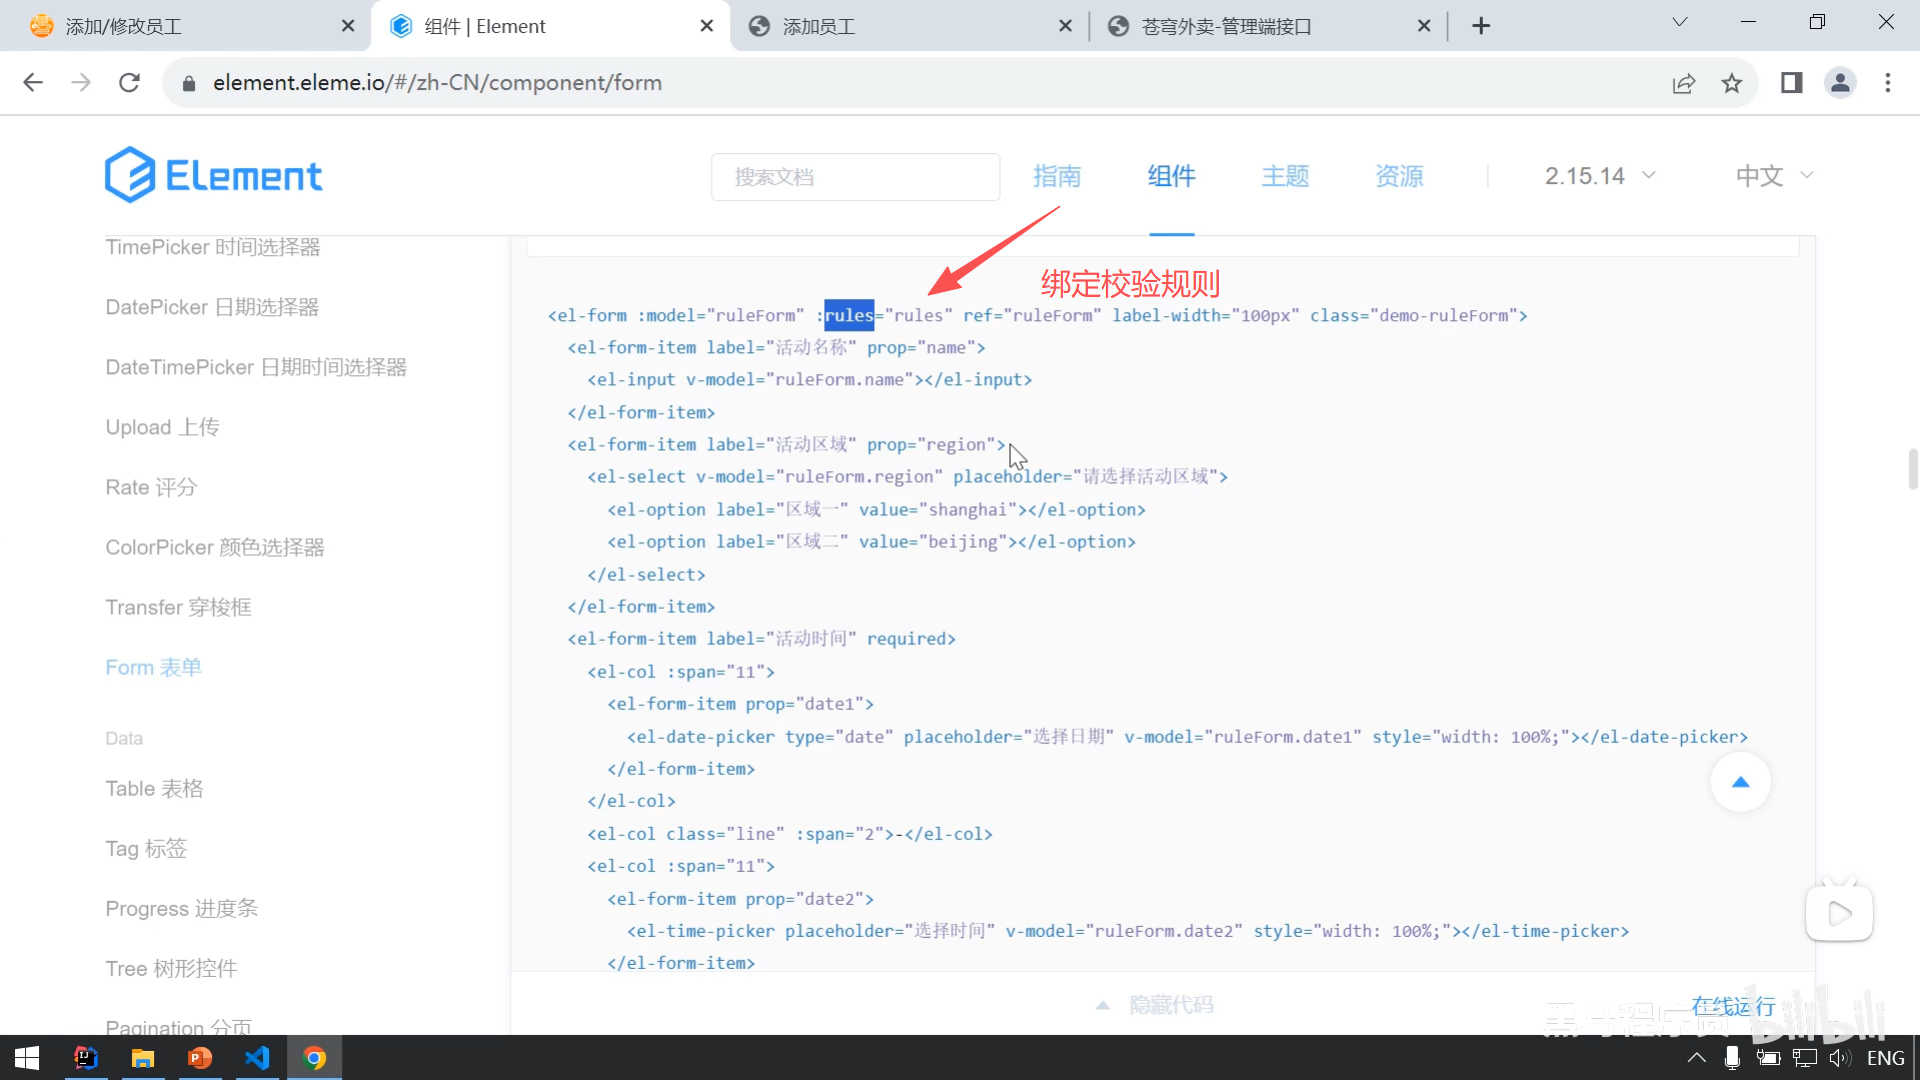Open the tab search chevron
Viewport: 1920px width, 1080px height.
point(1680,22)
